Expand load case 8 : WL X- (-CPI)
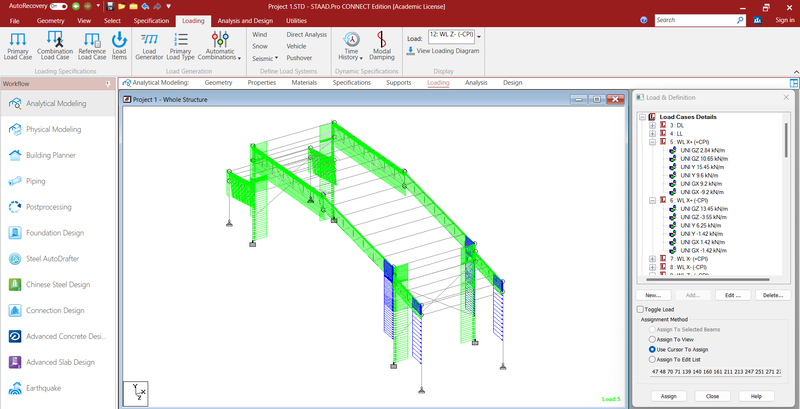This screenshot has height=409, width=800. (652, 267)
